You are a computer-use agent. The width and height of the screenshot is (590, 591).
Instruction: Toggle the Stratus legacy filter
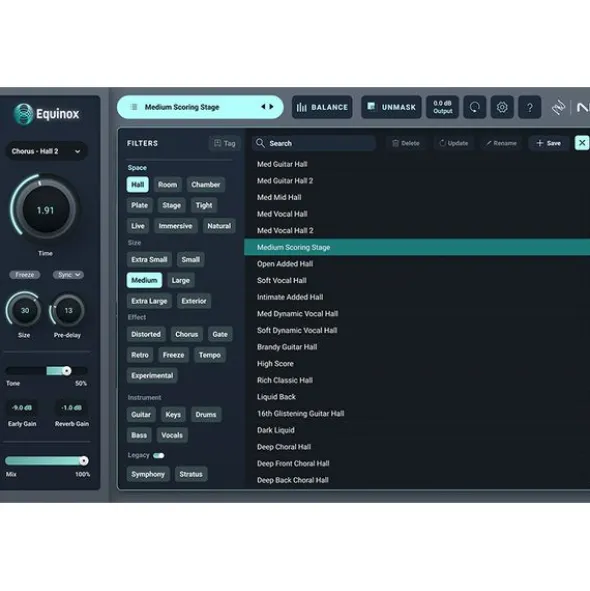click(x=191, y=475)
